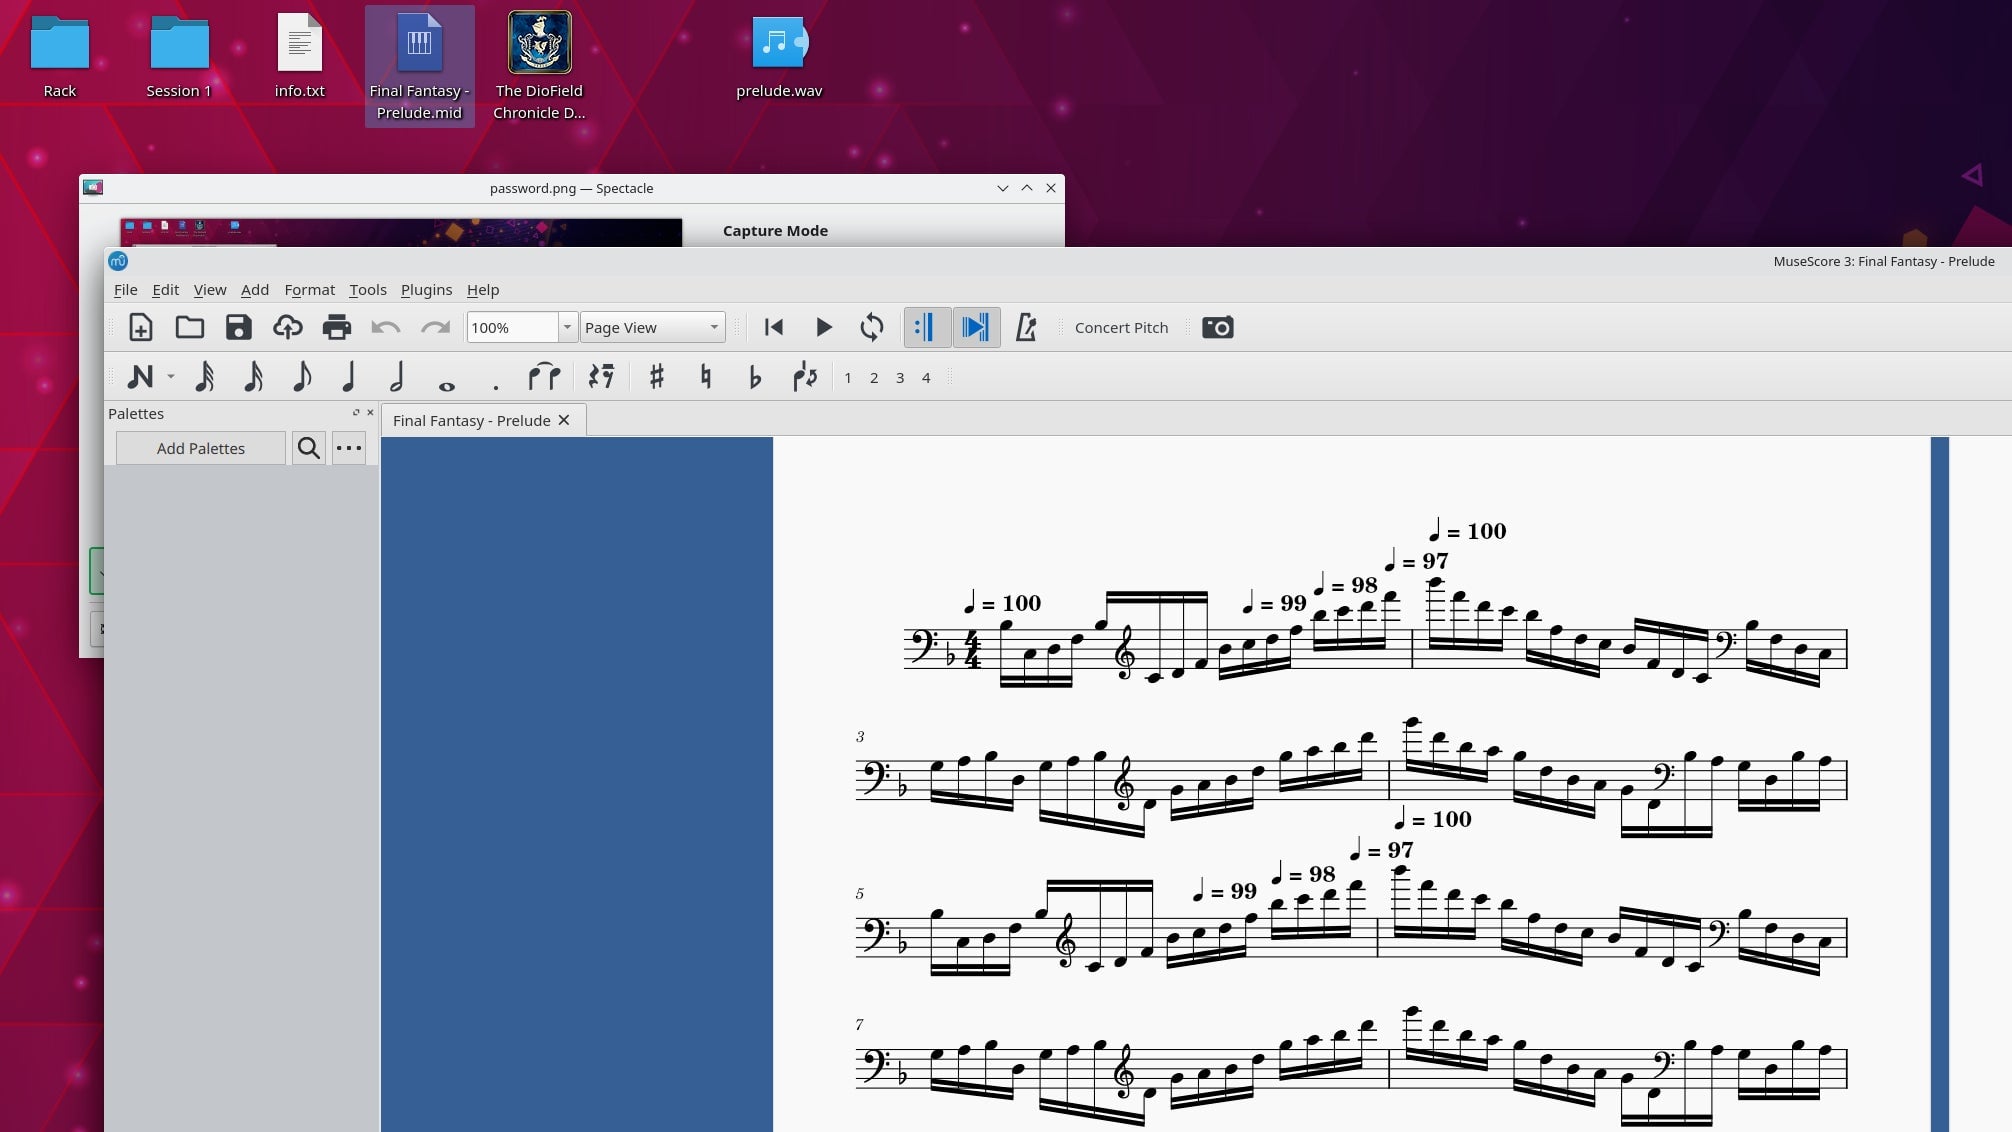Click the Upload to cloud icon
This screenshot has height=1132, width=2012.
287,327
